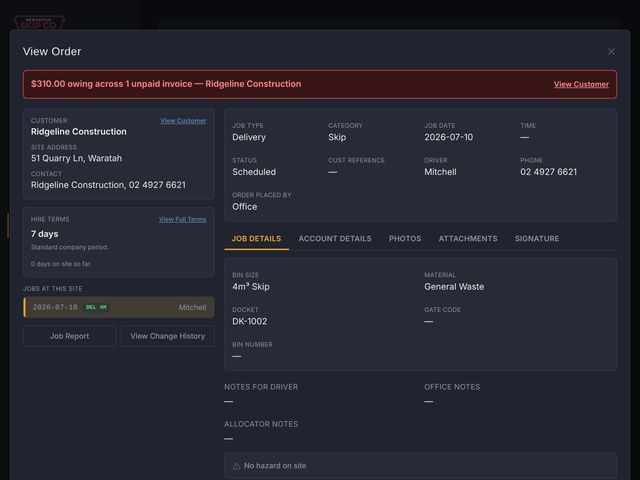Open View Customer link in customer card
Image resolution: width=640 pixels, height=480 pixels.
(x=183, y=121)
